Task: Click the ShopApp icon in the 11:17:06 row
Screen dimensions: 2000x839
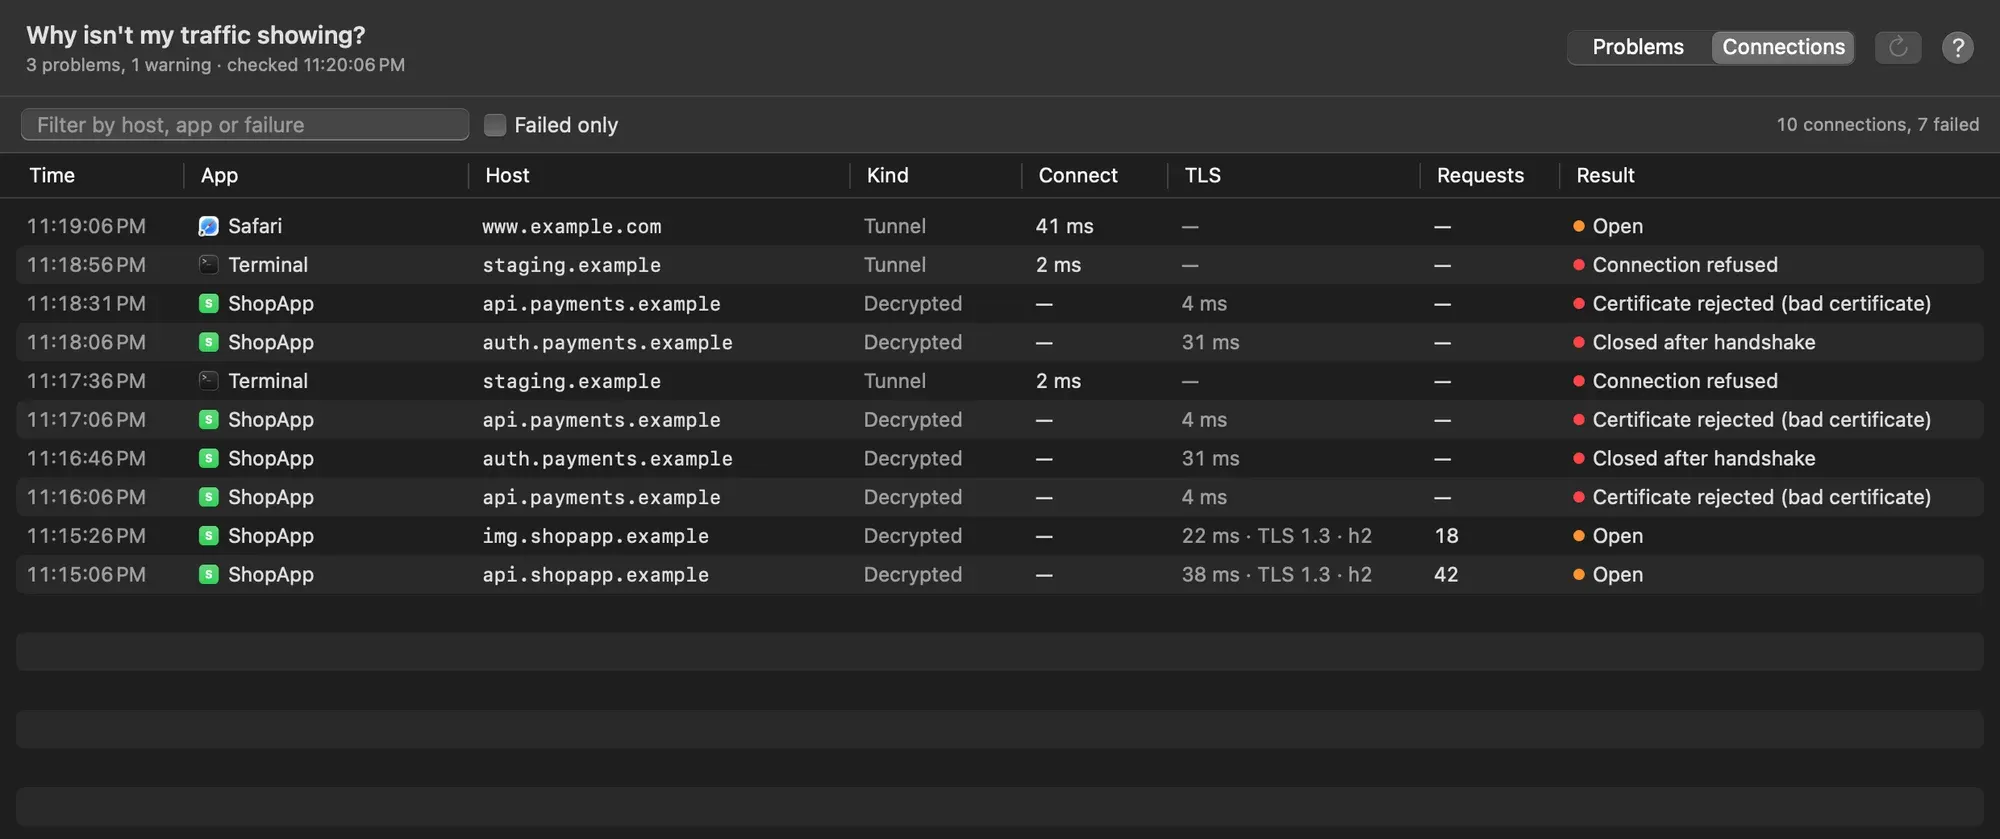Action: (x=208, y=420)
